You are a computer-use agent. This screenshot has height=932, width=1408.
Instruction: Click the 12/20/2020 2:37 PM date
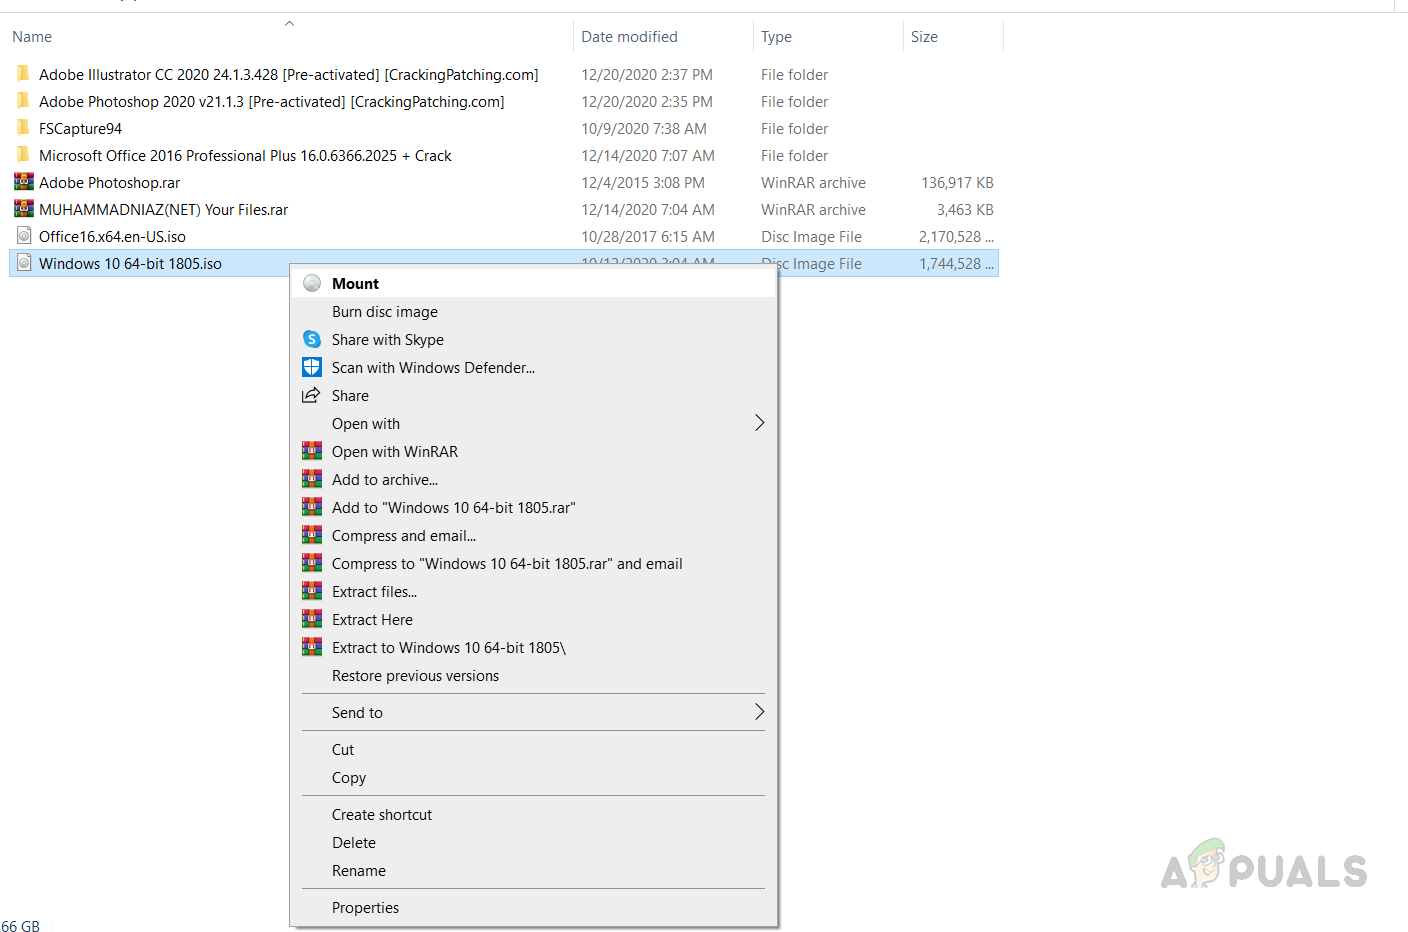point(647,75)
